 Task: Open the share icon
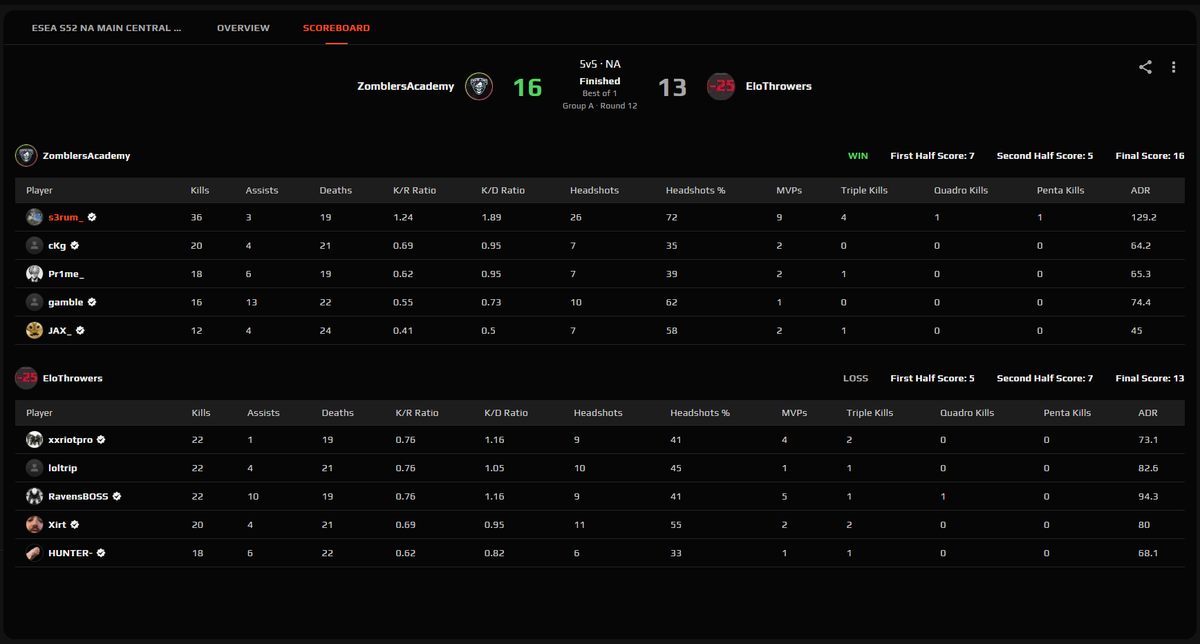point(1145,67)
